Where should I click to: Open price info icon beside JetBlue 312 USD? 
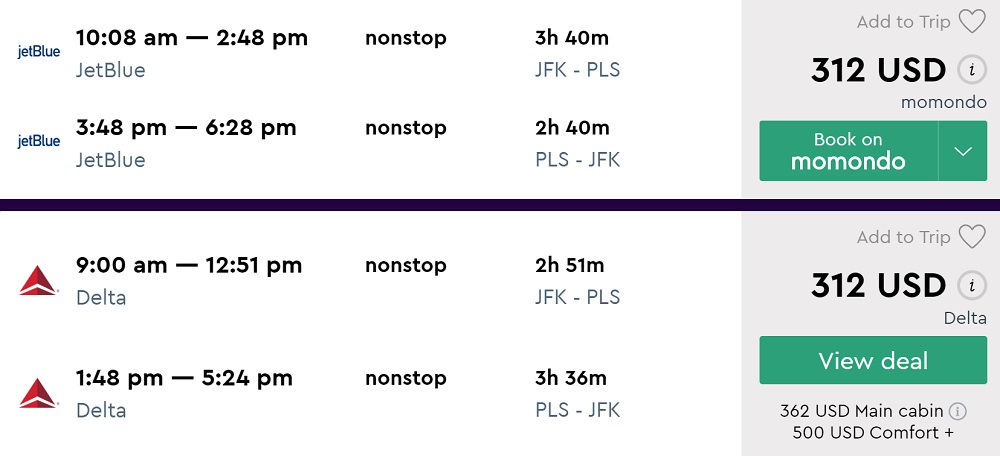[x=969, y=70]
